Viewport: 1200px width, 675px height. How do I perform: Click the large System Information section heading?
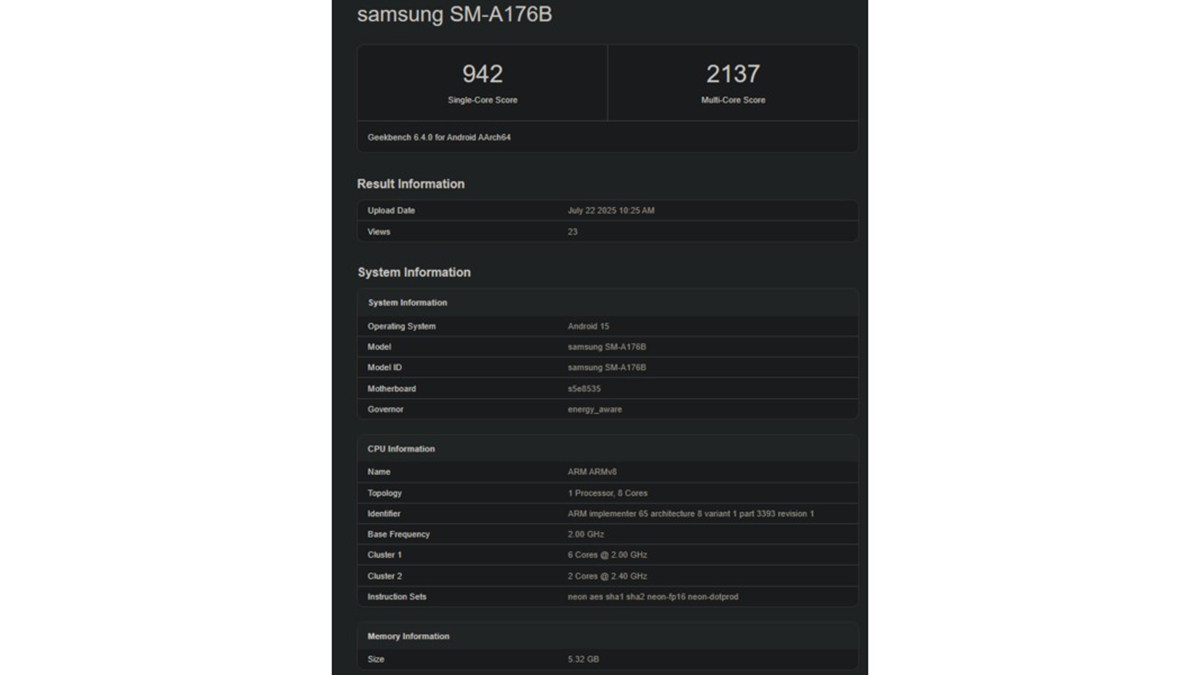point(414,272)
